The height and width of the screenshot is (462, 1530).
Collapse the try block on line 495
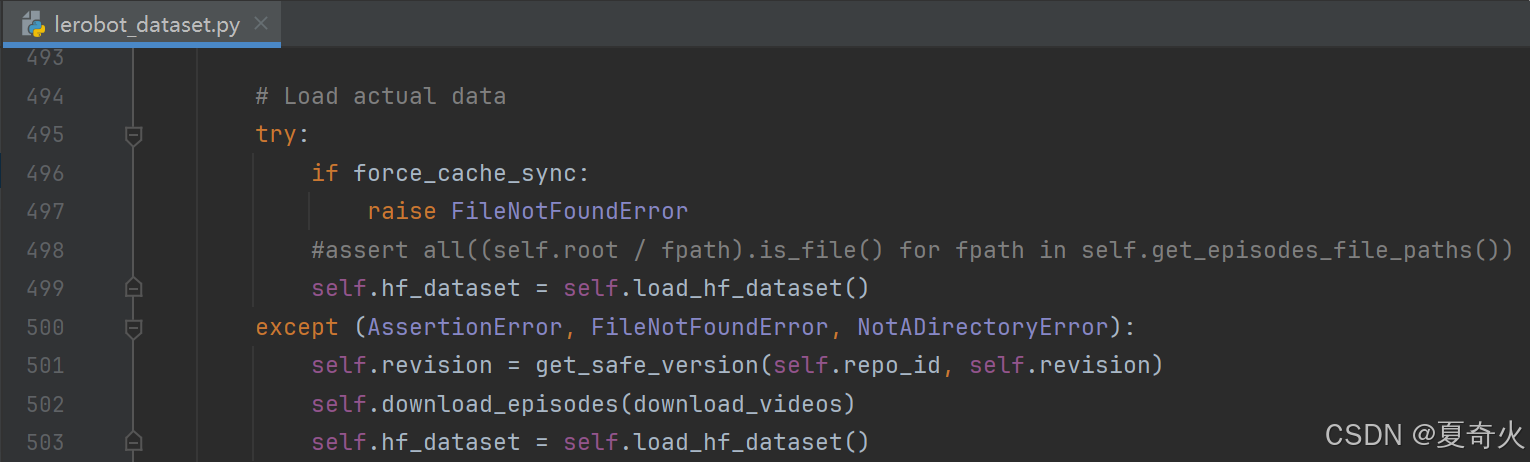[133, 134]
